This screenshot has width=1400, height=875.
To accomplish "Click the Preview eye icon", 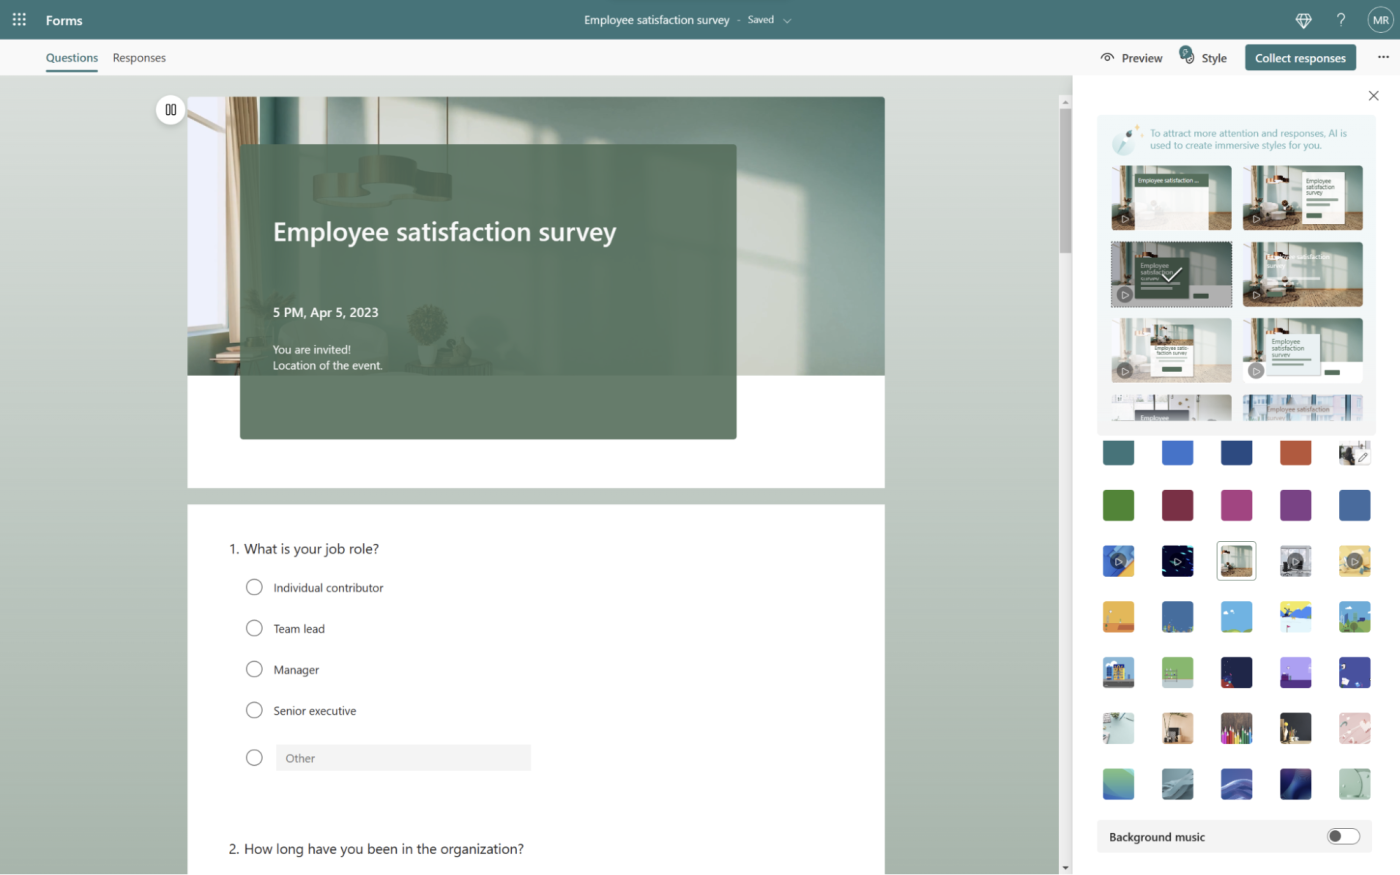I will click(1107, 57).
